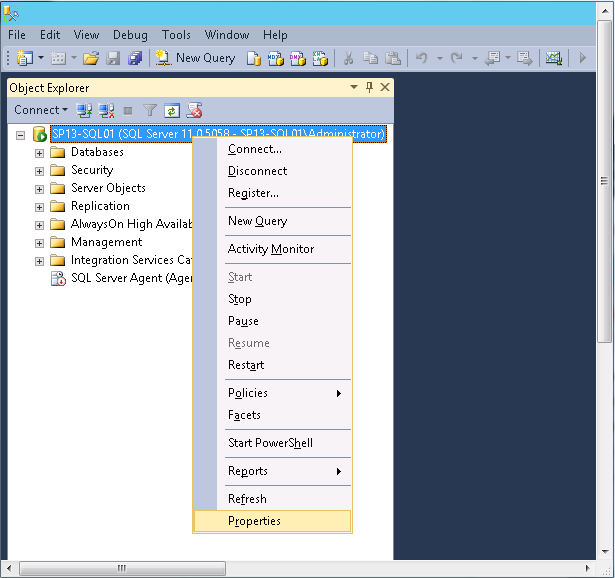Open Object Explorer window position dropdown
The image size is (615, 578).
tap(354, 87)
